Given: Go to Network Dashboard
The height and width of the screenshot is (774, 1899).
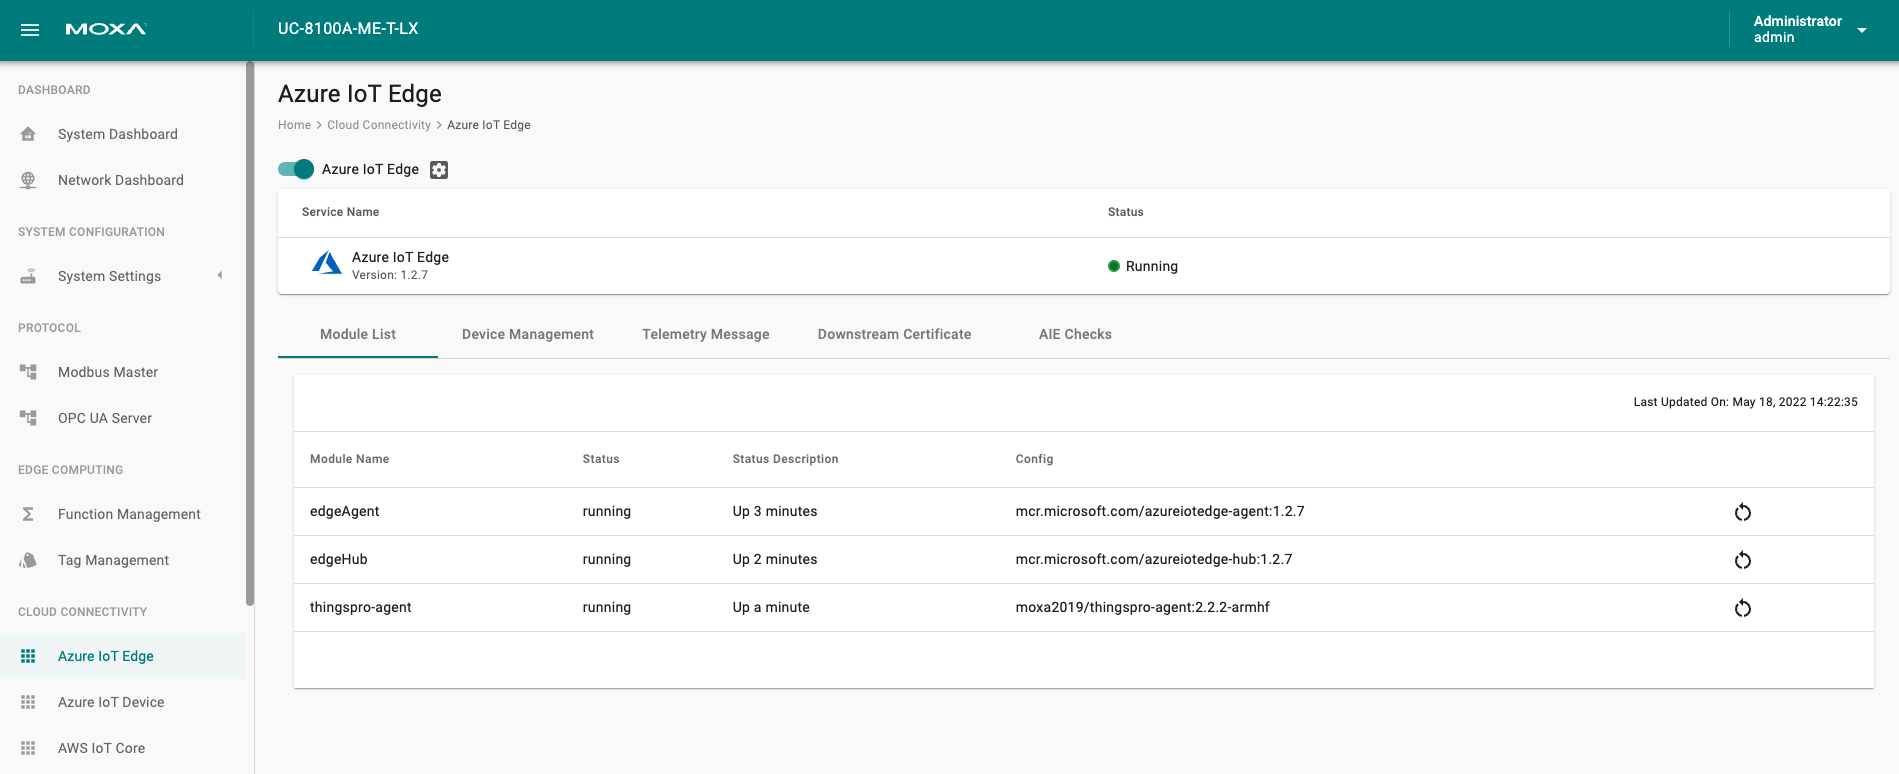Looking at the screenshot, I should point(121,180).
